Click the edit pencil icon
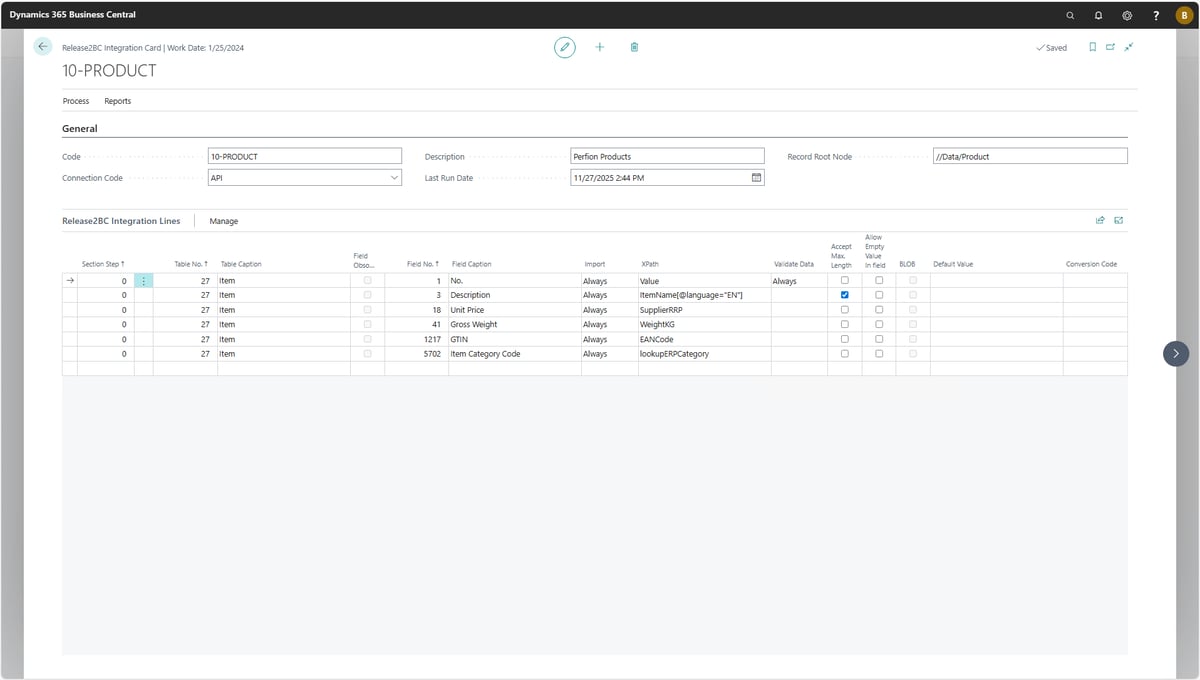 coord(565,47)
